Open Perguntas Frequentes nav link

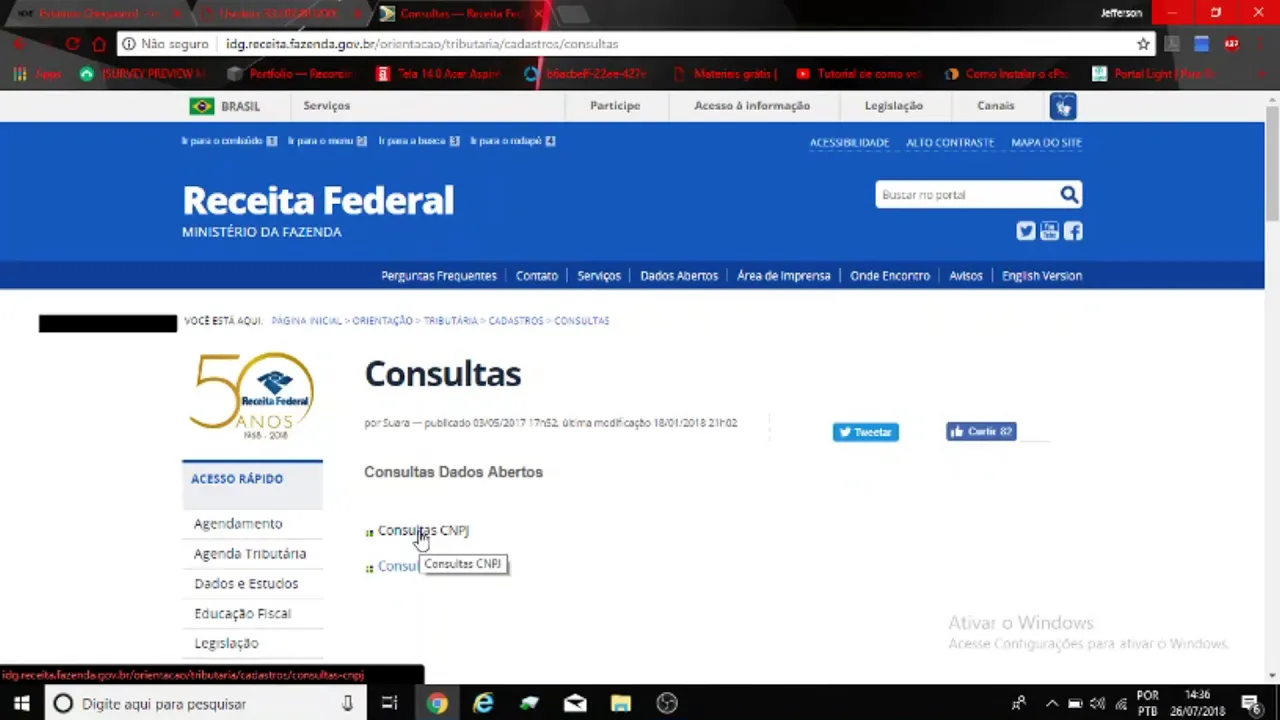[438, 276]
